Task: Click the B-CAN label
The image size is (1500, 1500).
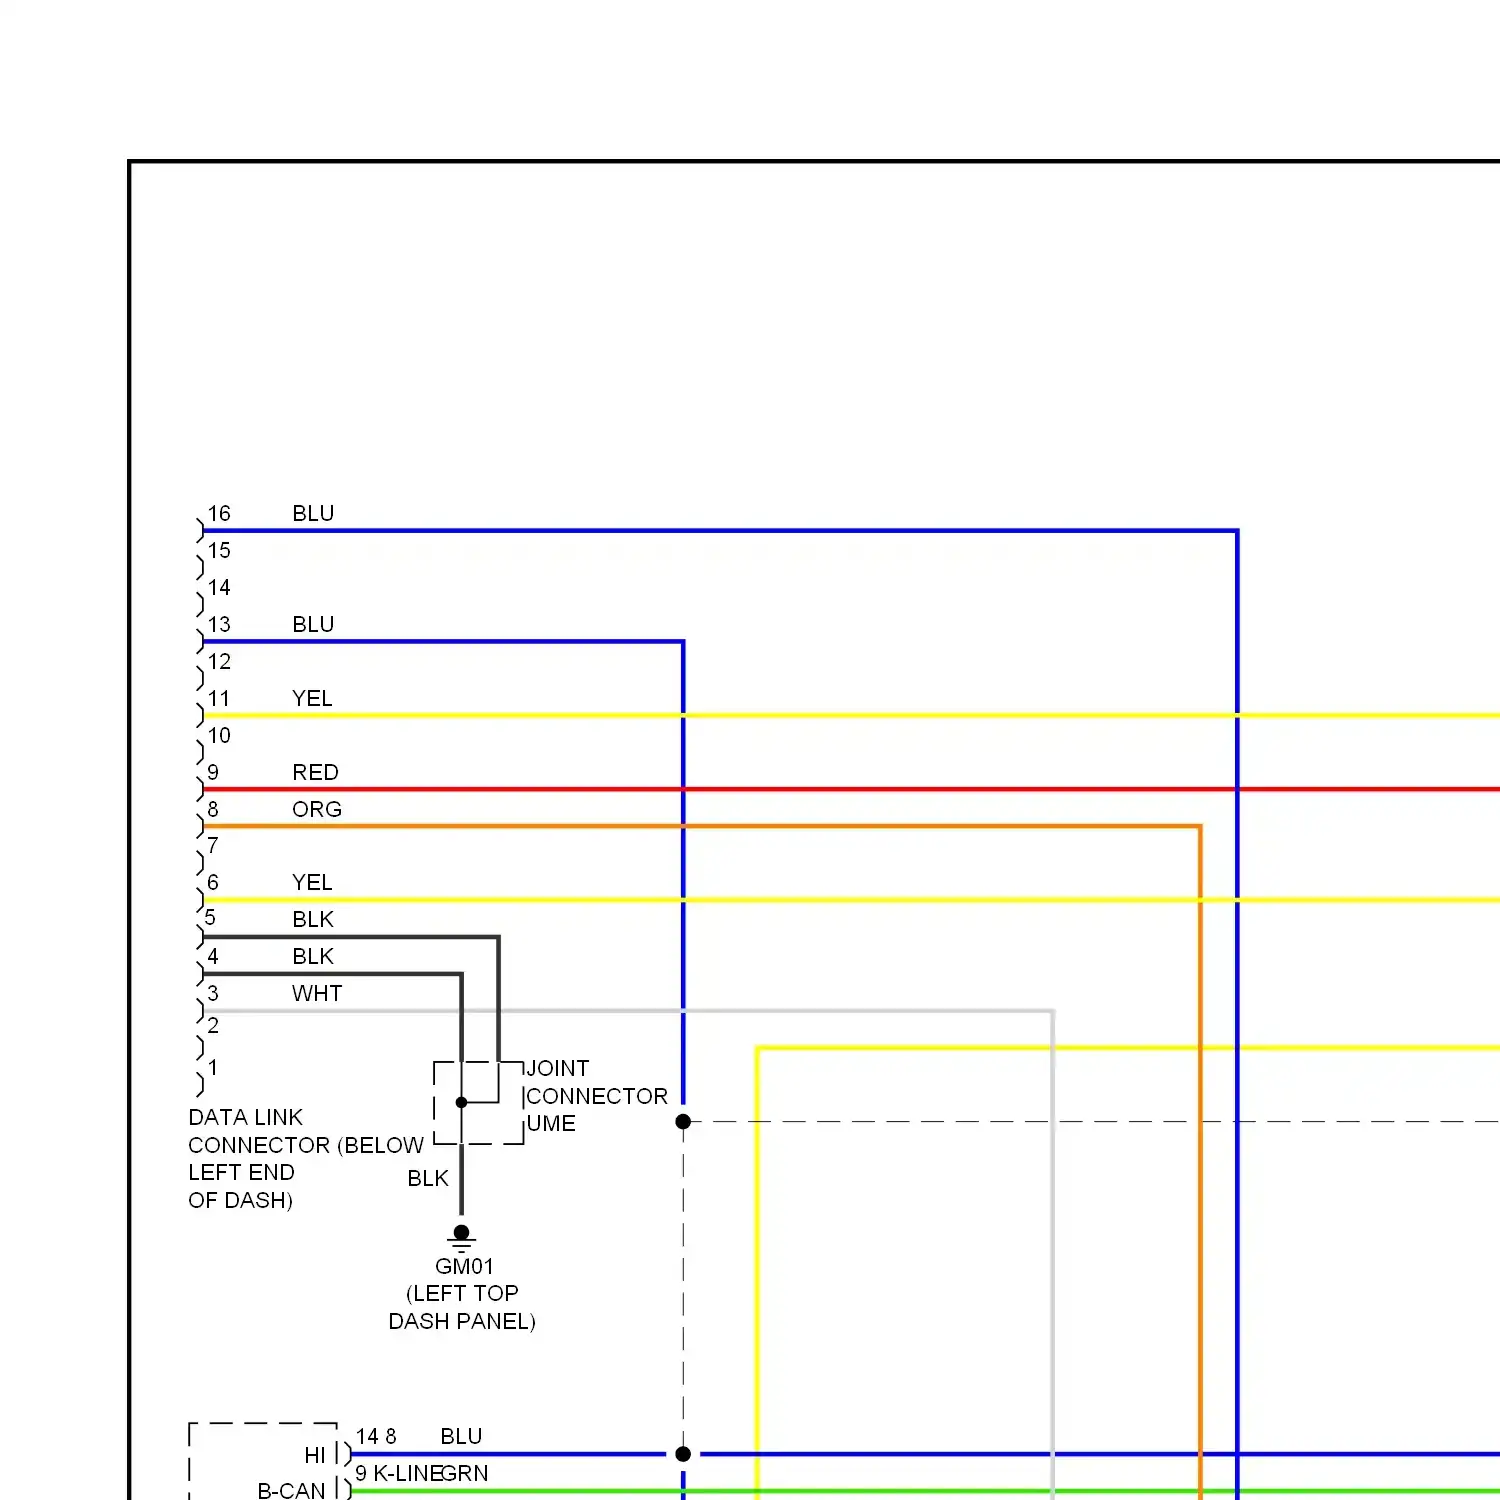Action: pyautogui.click(x=291, y=1491)
